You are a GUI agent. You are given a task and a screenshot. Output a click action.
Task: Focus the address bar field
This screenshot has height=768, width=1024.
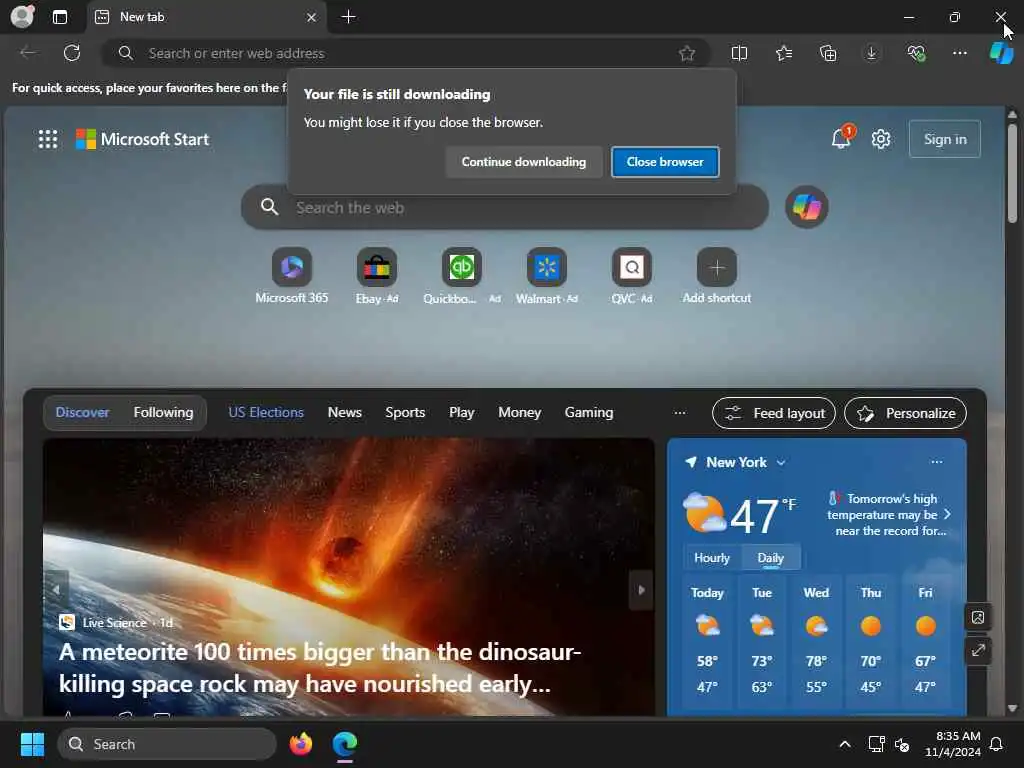click(406, 54)
